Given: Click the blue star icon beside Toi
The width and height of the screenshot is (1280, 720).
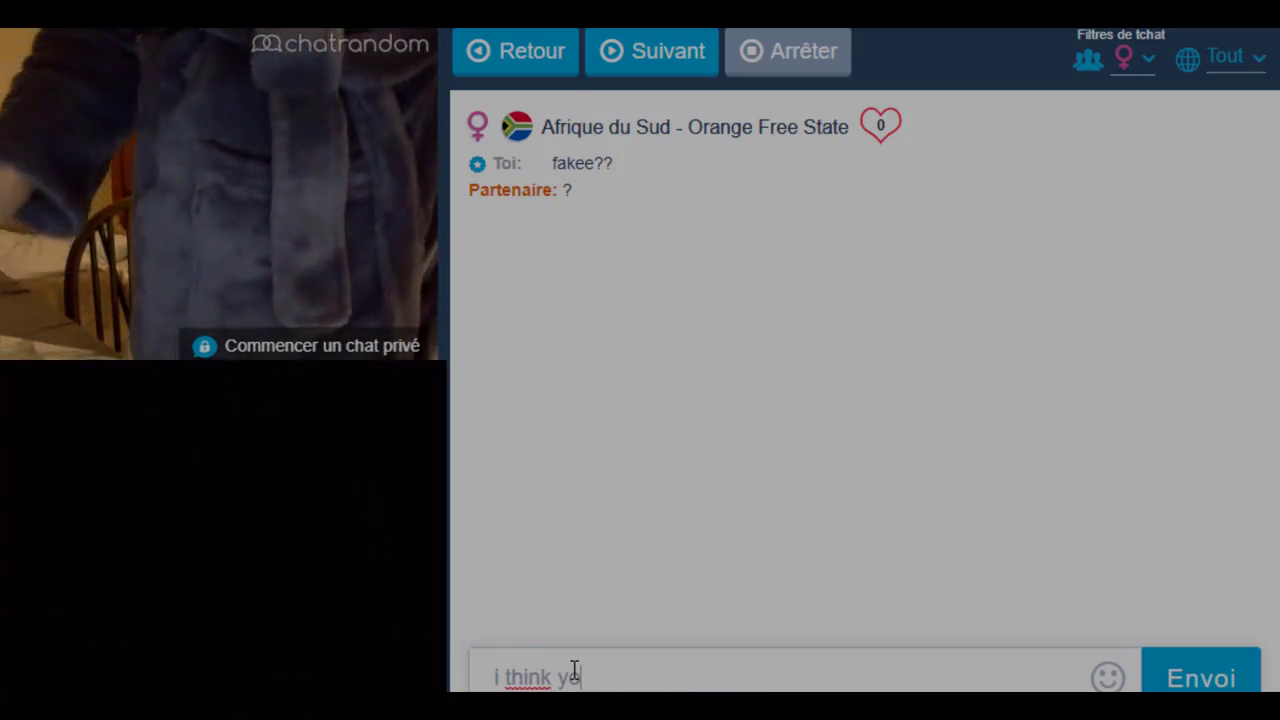Looking at the screenshot, I should point(477,164).
